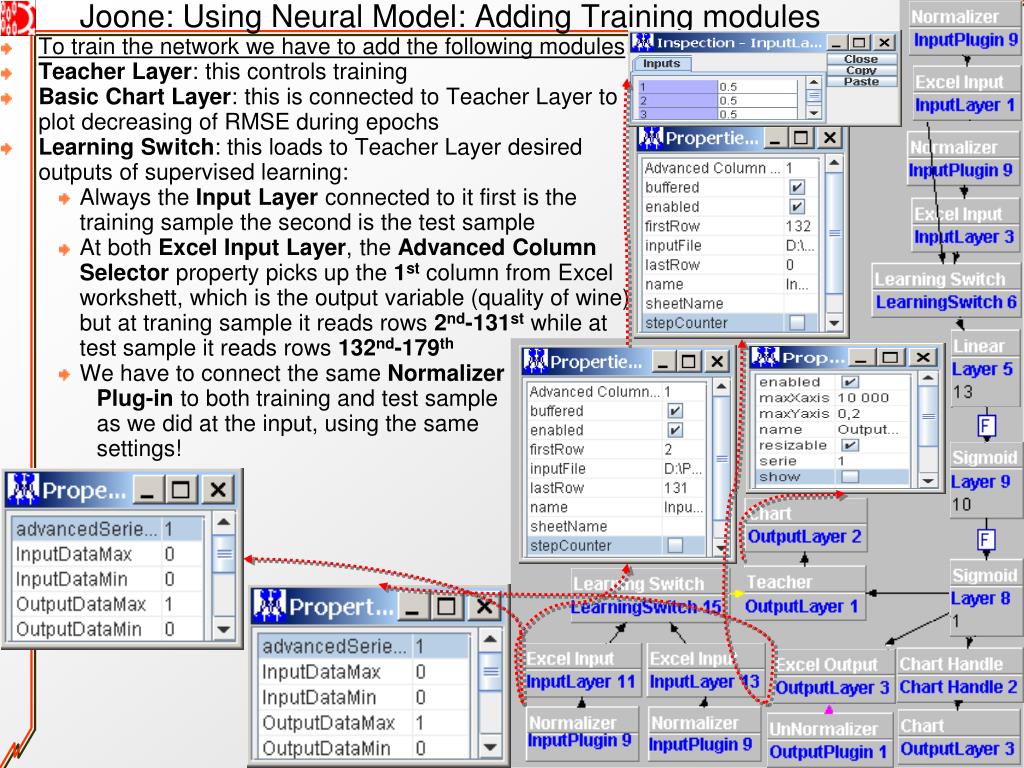1024x768 pixels.
Task: Click the scrollbar thumb in the left normalizer Prope window
Action: (x=223, y=554)
